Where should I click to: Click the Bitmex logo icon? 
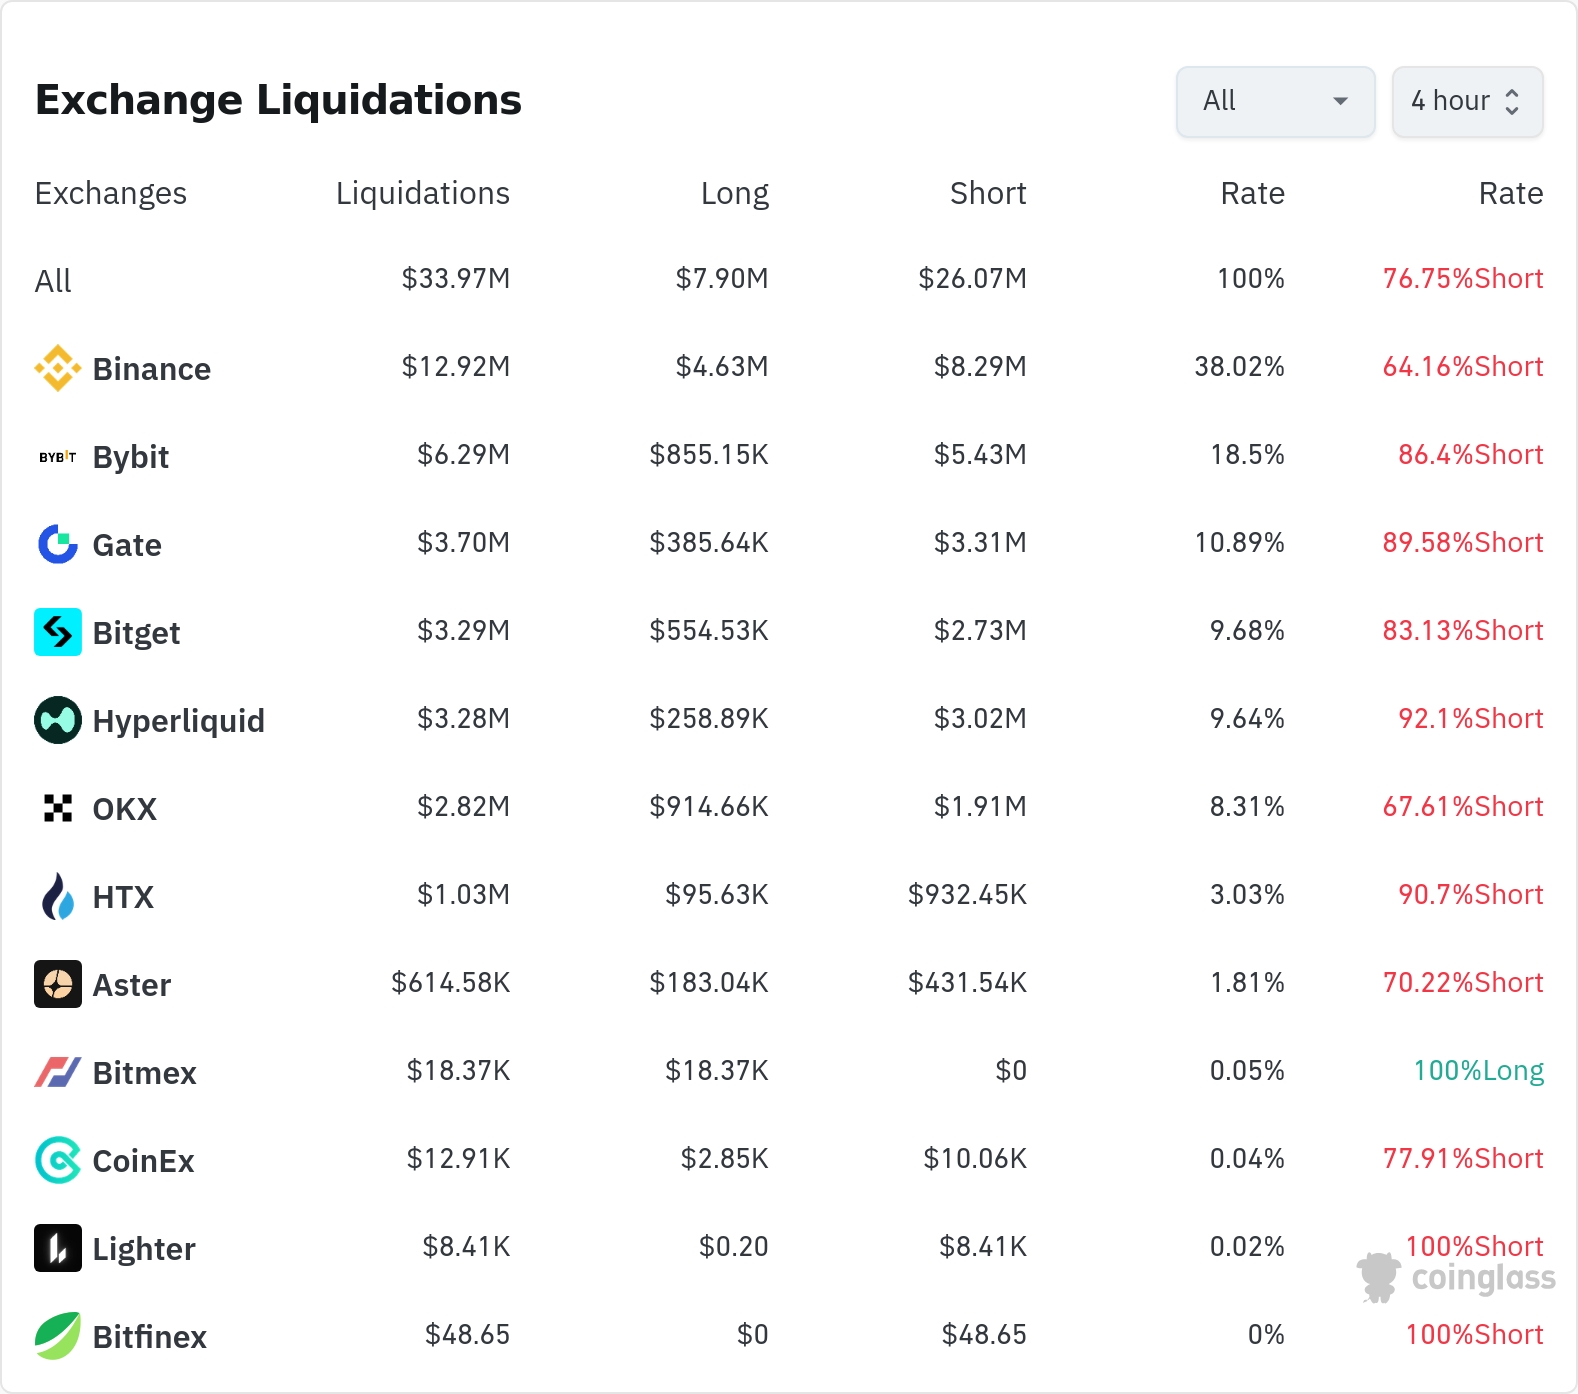[x=58, y=1072]
